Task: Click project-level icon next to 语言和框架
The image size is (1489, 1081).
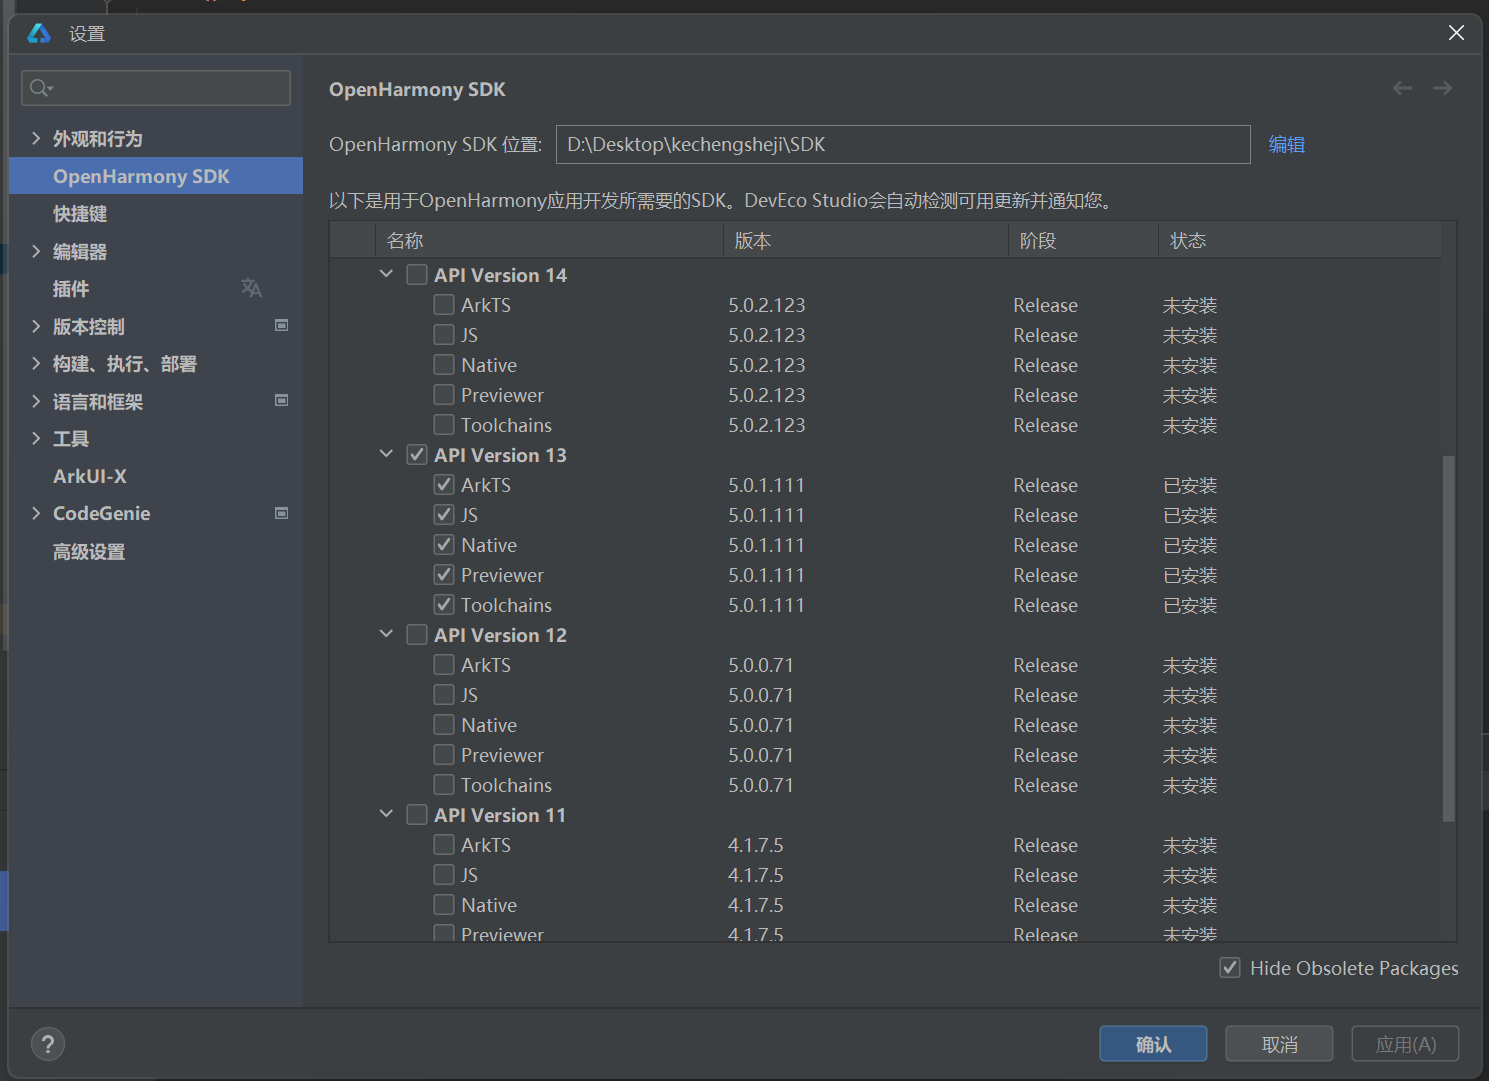Action: [282, 400]
